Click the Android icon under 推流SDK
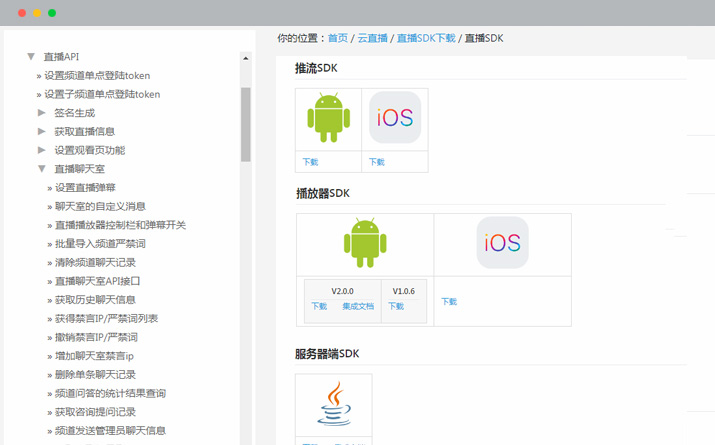This screenshot has height=445, width=715. click(x=328, y=117)
